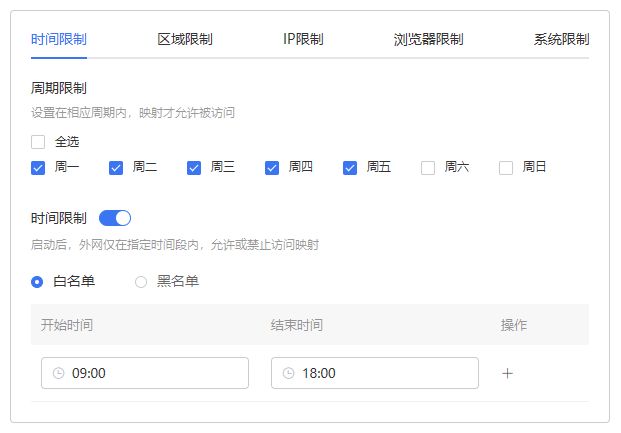The image size is (621, 433).
Task: Turn off the 时间限制 switch
Action: point(115,218)
